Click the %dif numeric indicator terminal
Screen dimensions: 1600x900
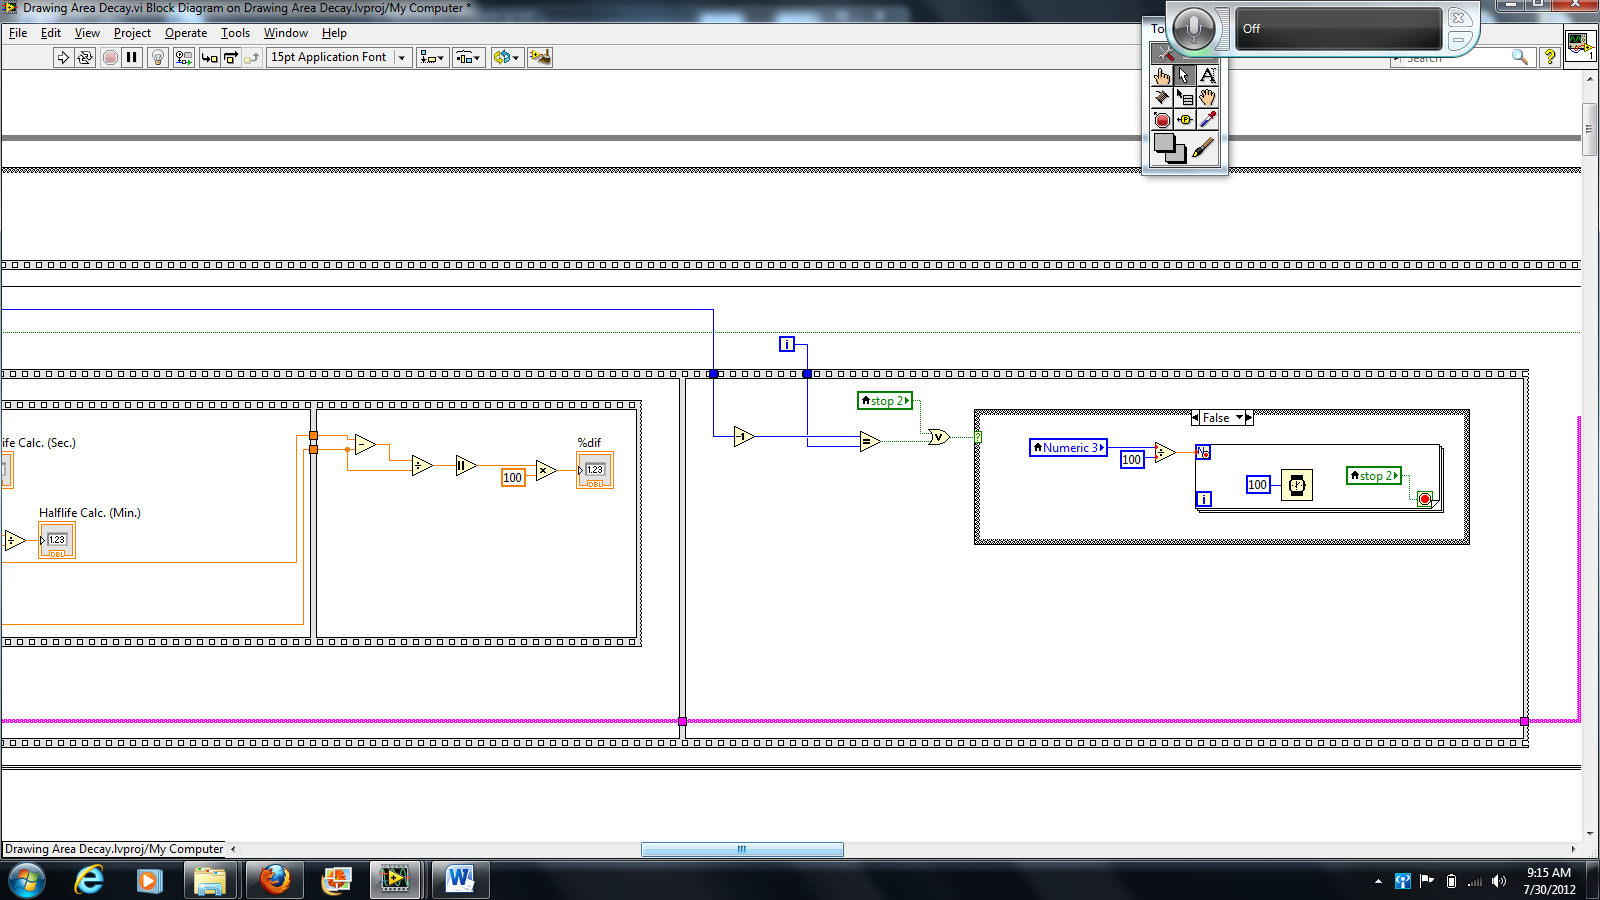[595, 470]
